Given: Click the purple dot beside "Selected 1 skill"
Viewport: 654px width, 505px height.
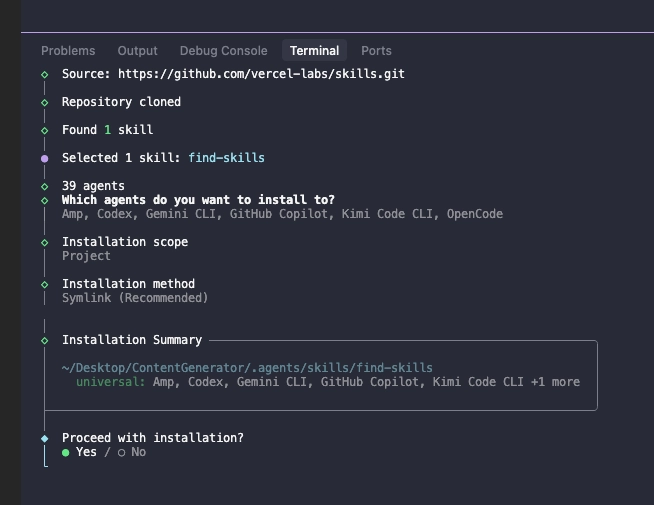Looking at the screenshot, I should 45,158.
